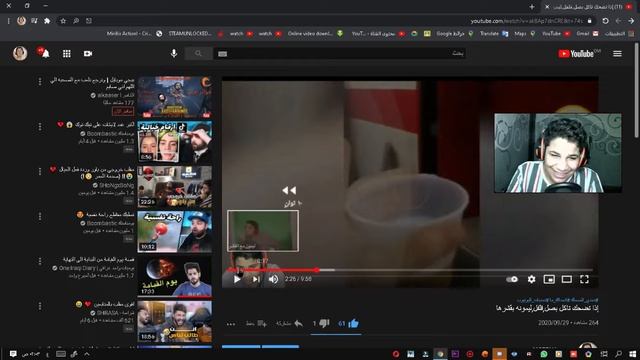Open the YouTube apps grid
Screen dimensions: 640x360
67,53
